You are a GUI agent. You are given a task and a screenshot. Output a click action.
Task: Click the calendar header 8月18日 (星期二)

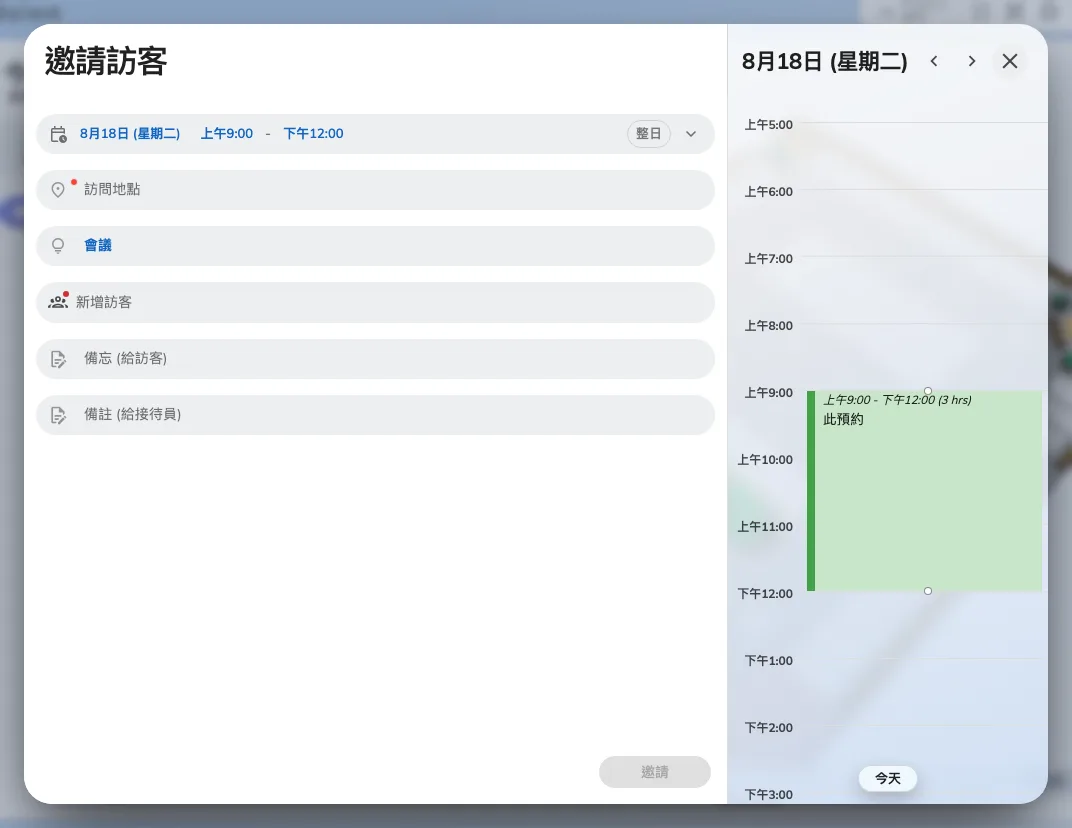[825, 62]
